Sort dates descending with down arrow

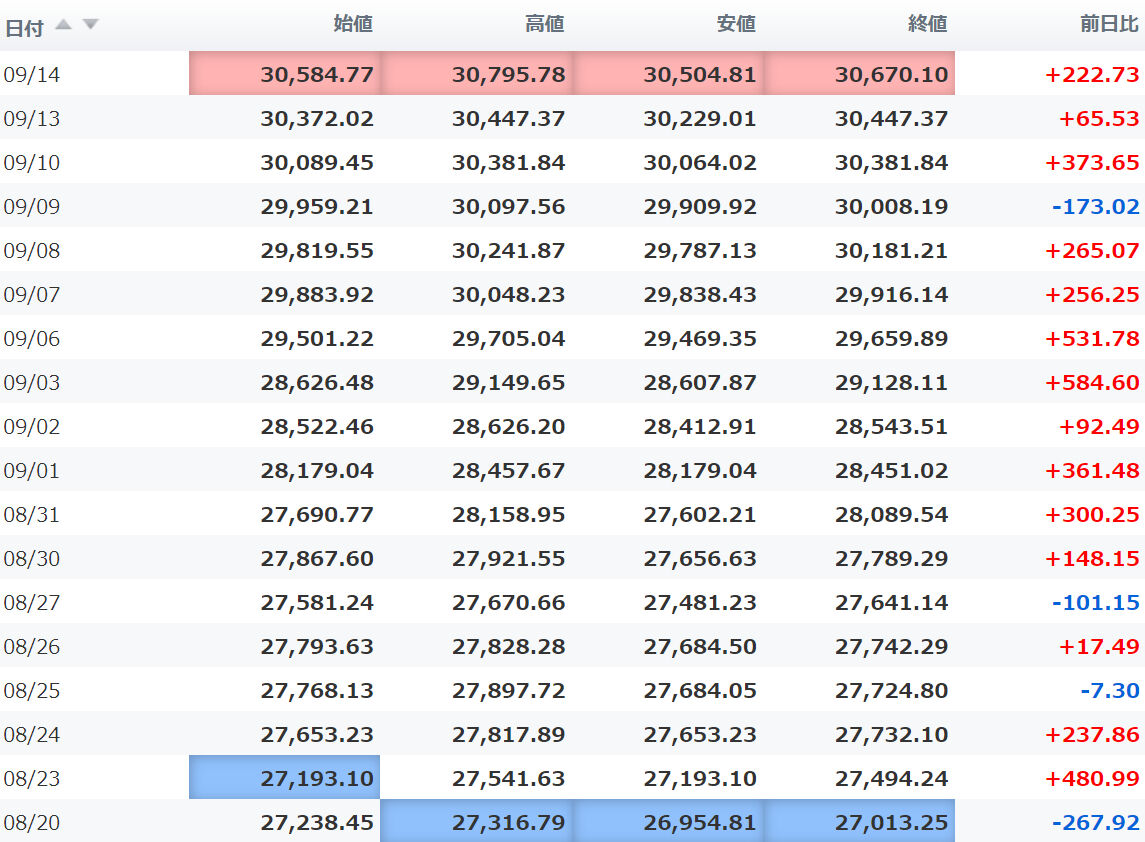coord(90,25)
